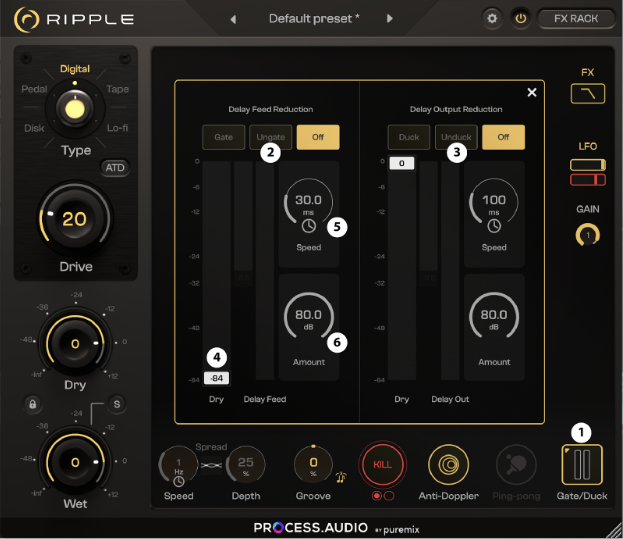623x539 pixels.
Task: Go to the previous preset arrow
Action: pos(233,19)
